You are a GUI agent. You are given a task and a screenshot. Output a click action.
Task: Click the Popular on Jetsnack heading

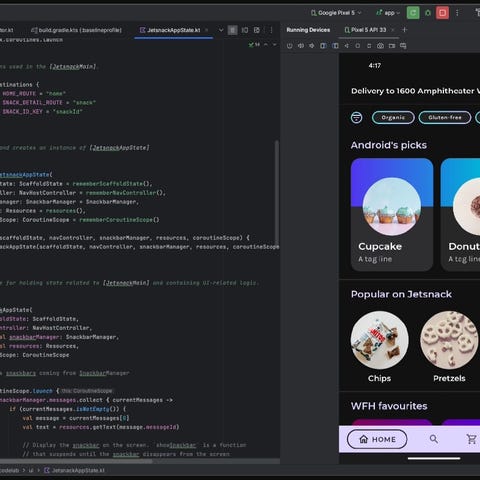pos(401,294)
